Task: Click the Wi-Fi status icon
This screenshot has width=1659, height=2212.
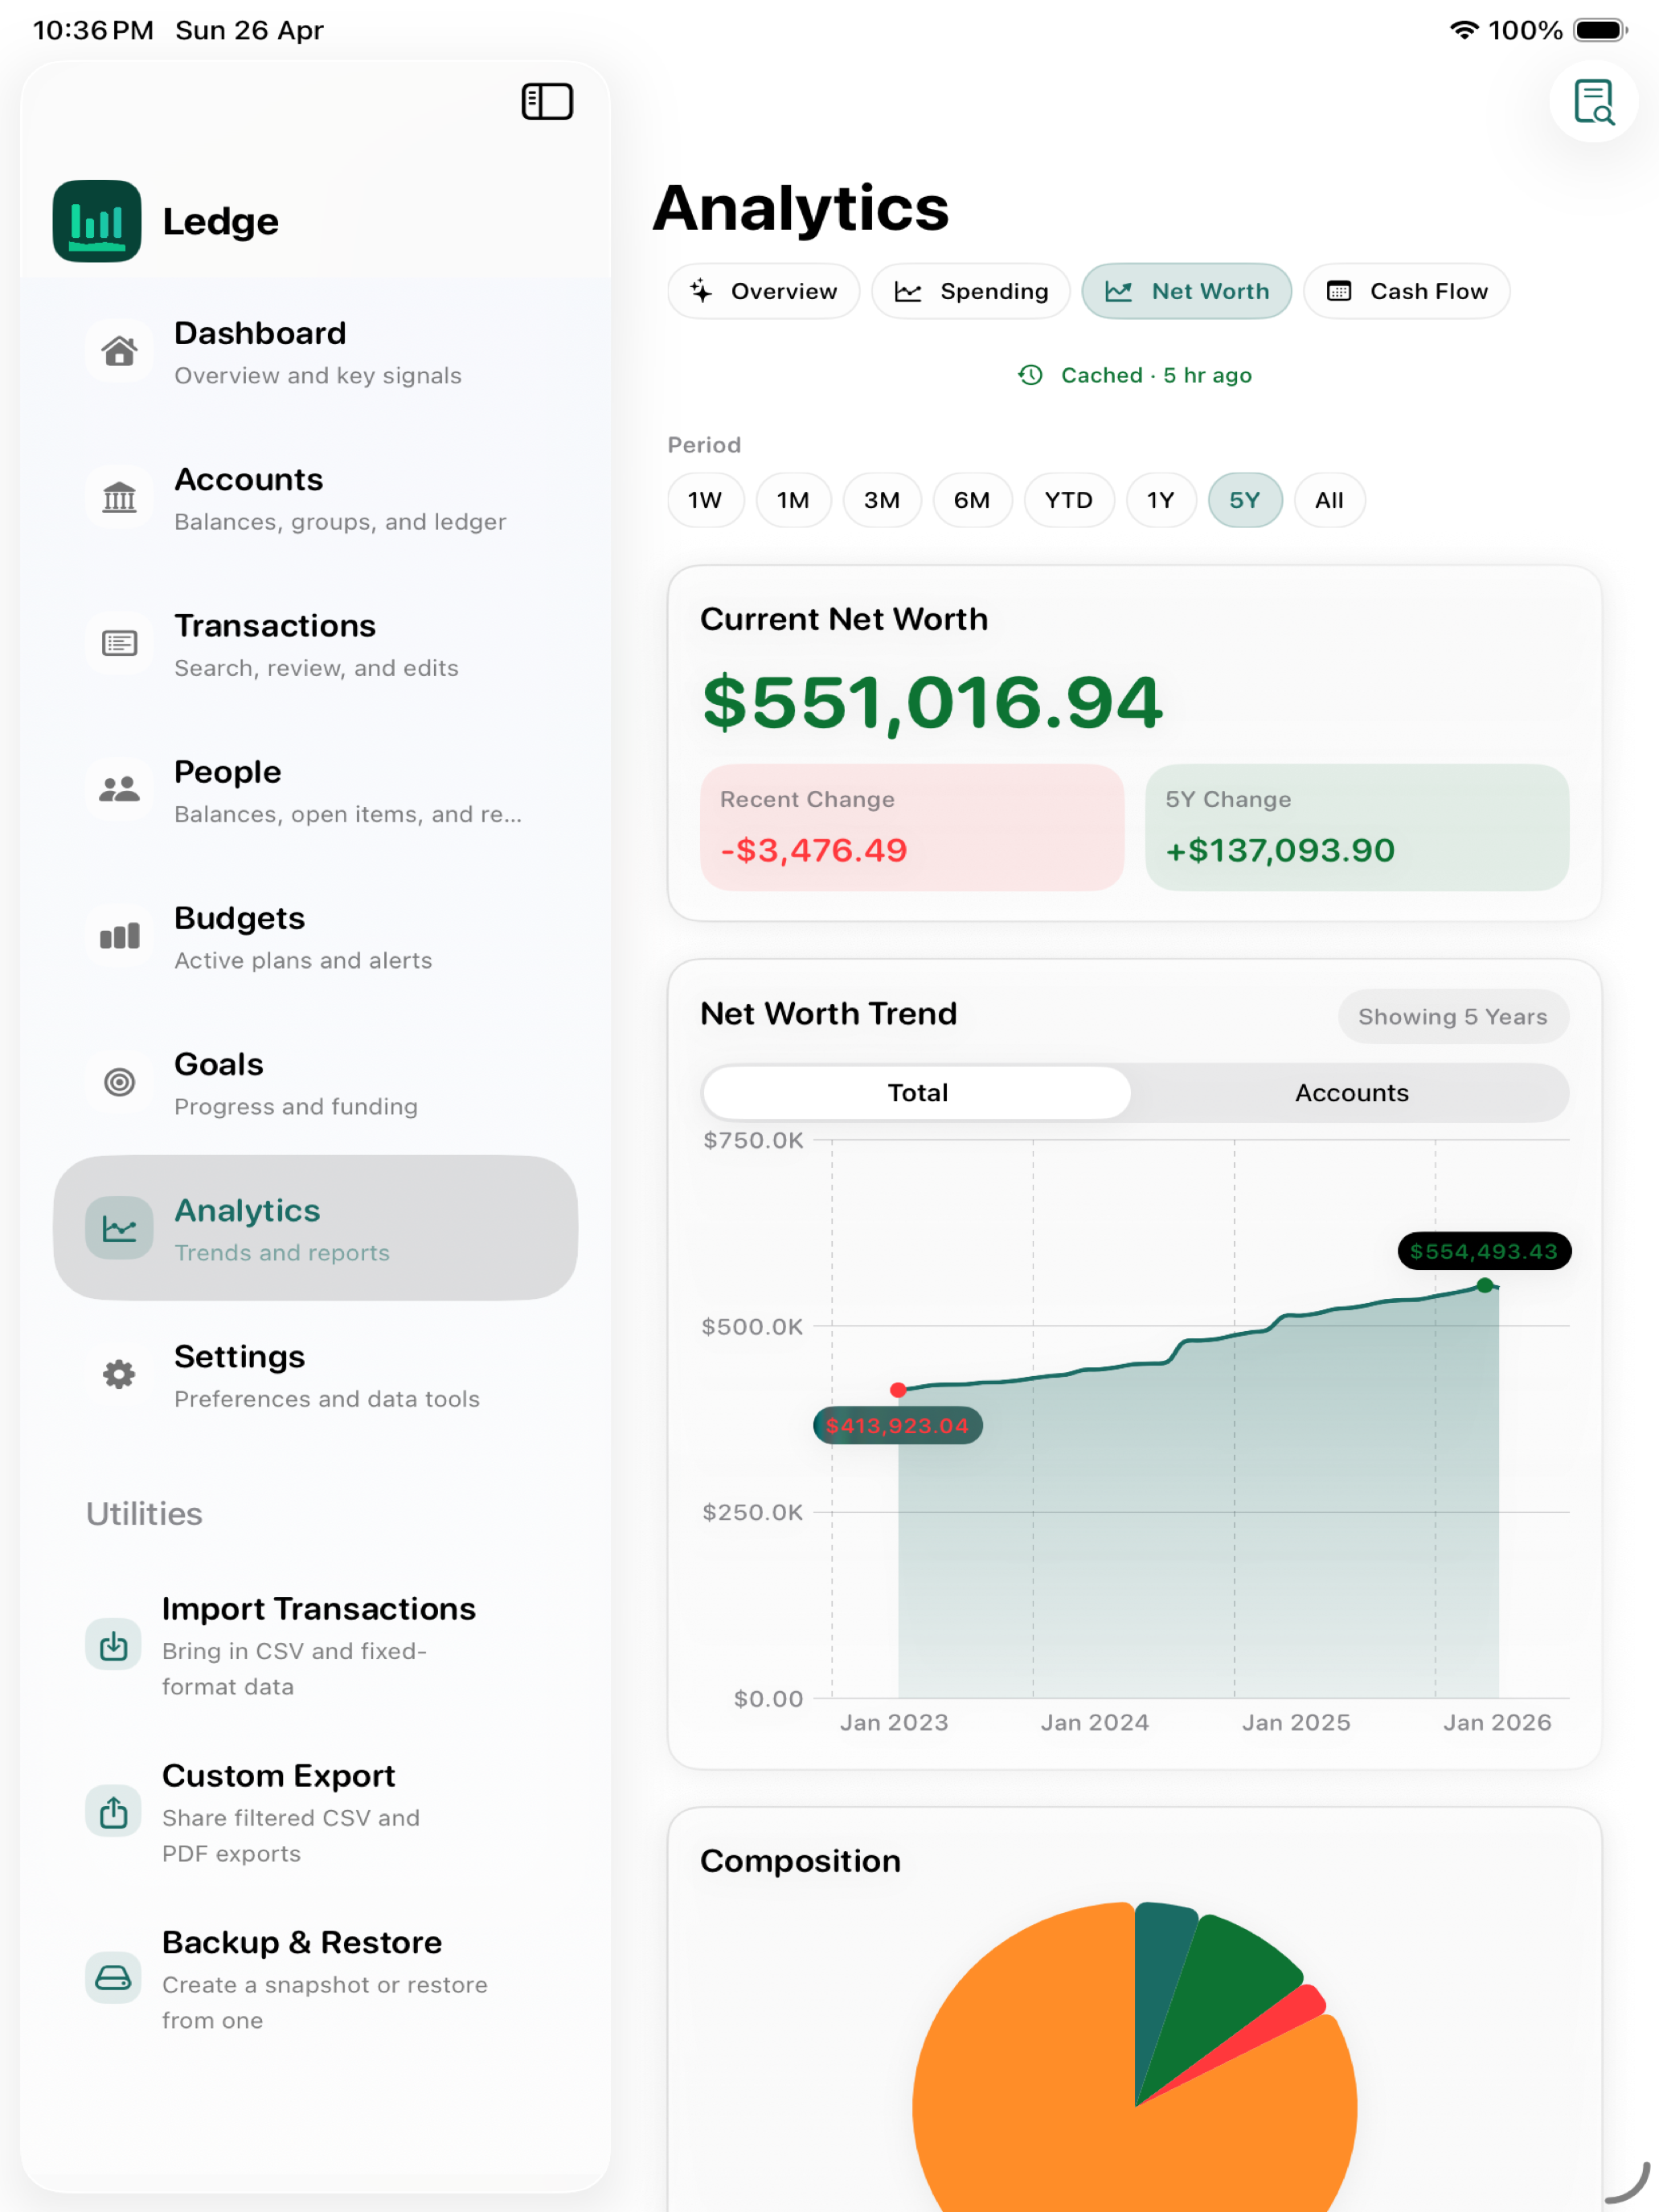Action: [x=1463, y=30]
